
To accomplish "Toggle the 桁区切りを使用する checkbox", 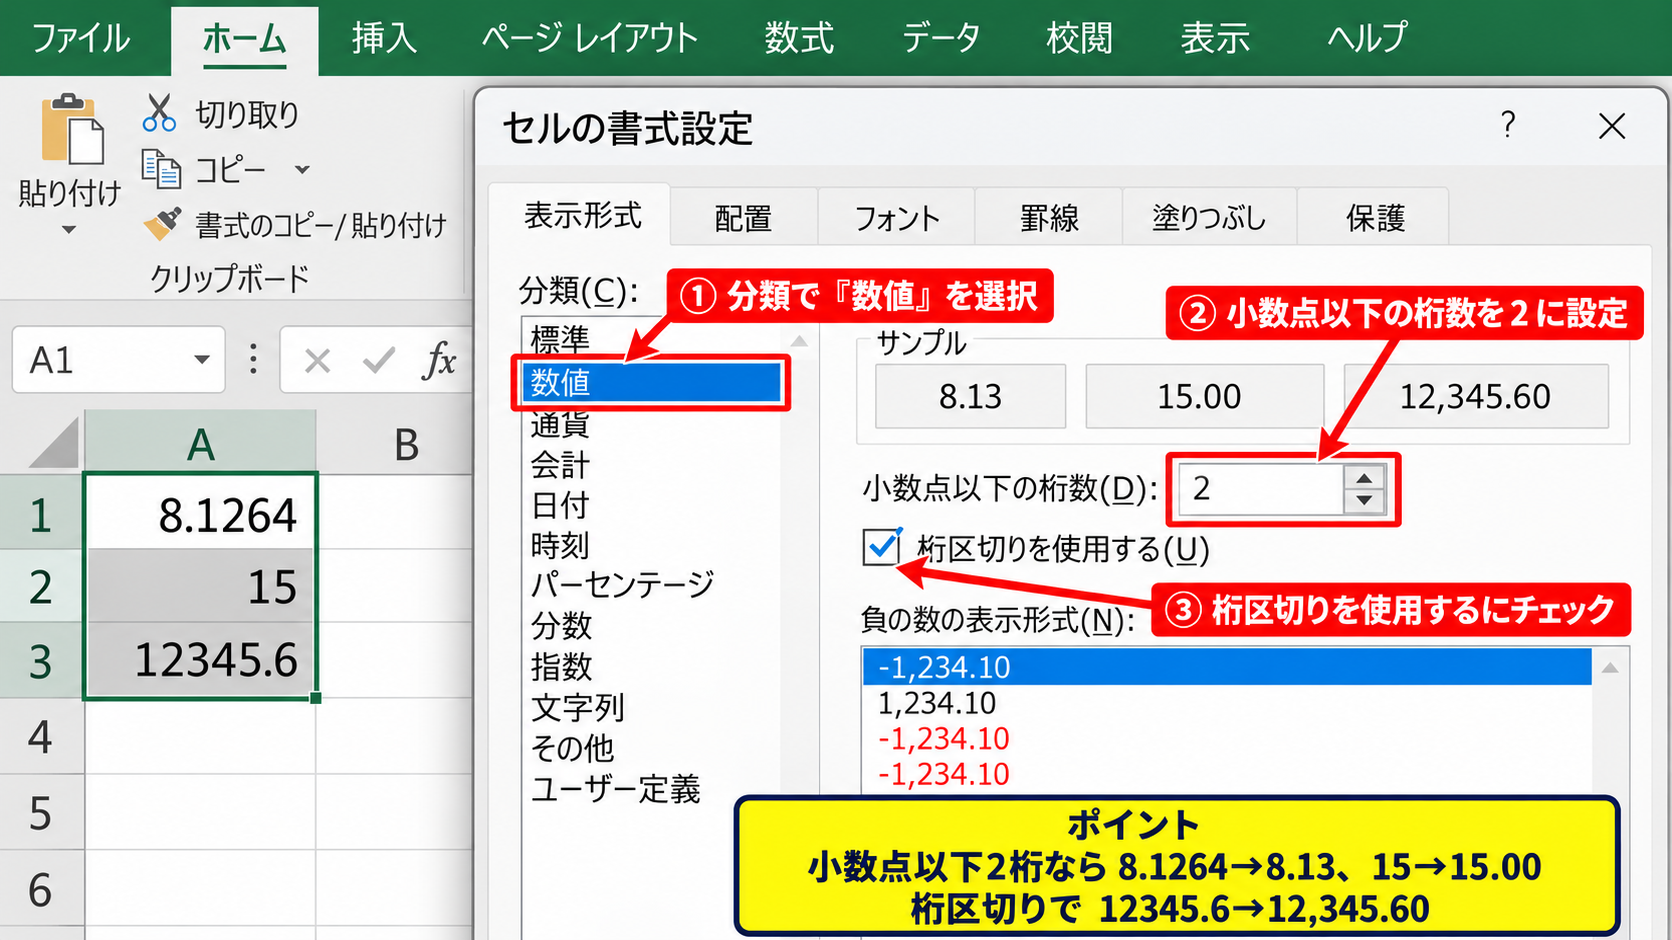I will [x=881, y=547].
